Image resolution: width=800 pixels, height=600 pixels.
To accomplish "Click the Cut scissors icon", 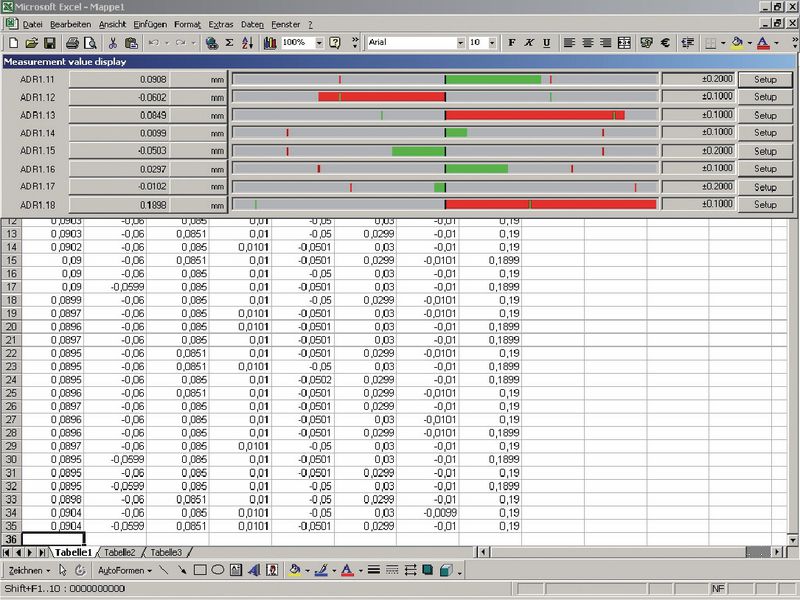I will coord(113,43).
